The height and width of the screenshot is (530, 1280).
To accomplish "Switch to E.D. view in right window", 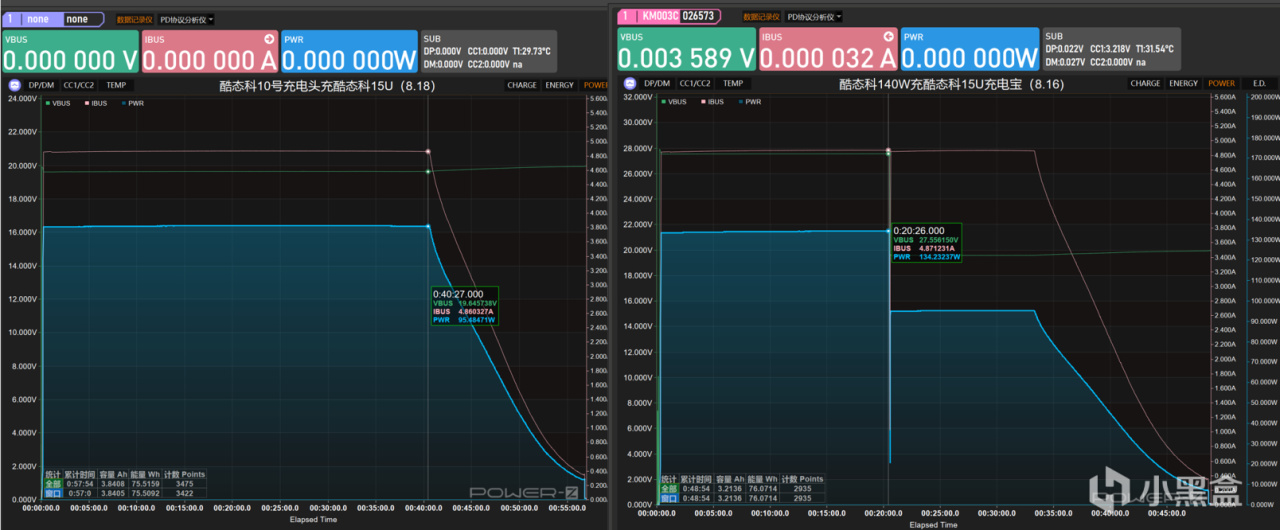I will [x=1259, y=84].
